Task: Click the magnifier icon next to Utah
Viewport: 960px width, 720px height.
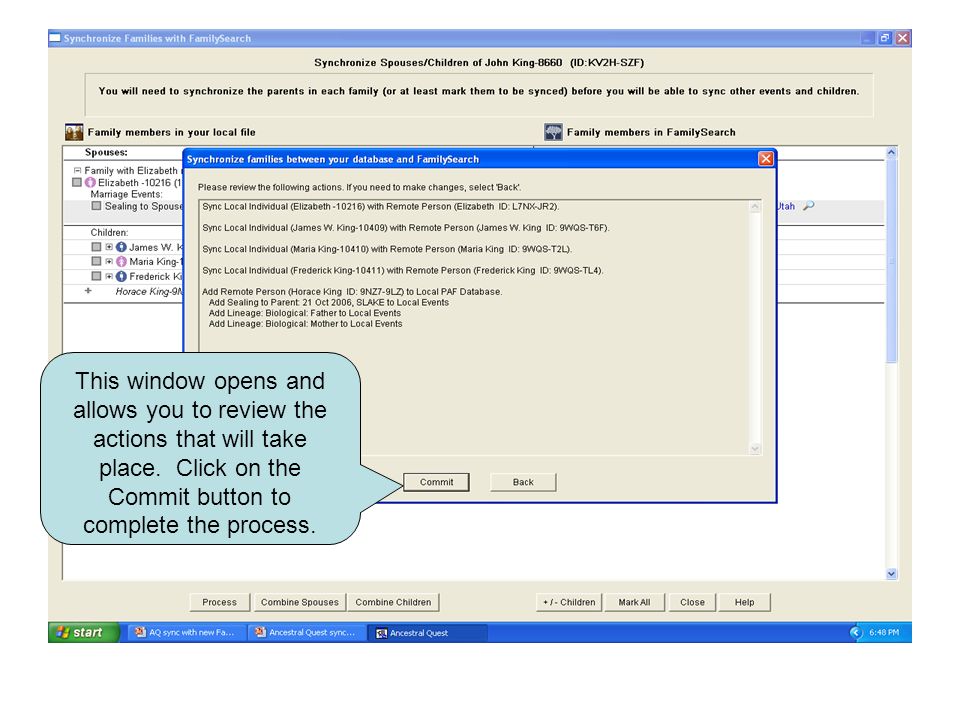Action: coord(808,206)
